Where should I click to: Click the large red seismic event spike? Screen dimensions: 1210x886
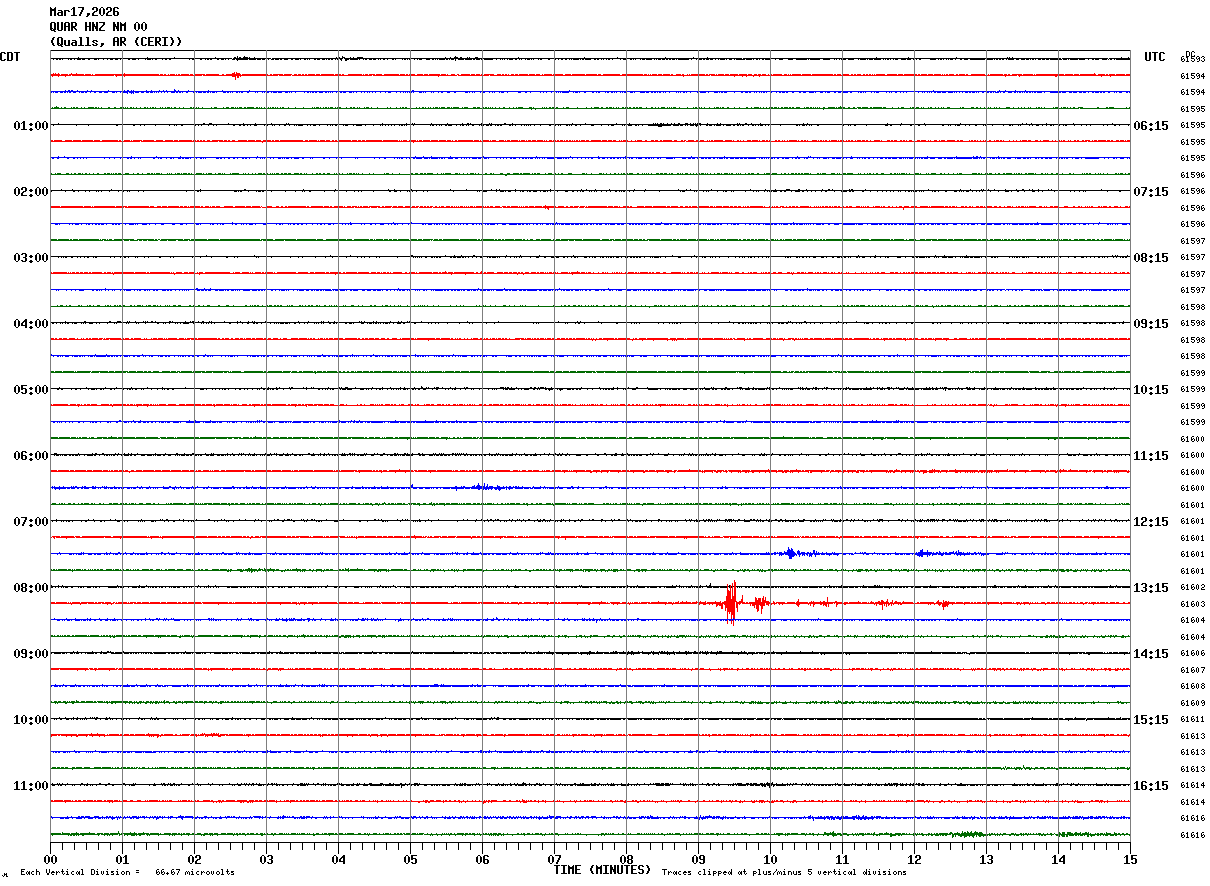[x=731, y=602]
